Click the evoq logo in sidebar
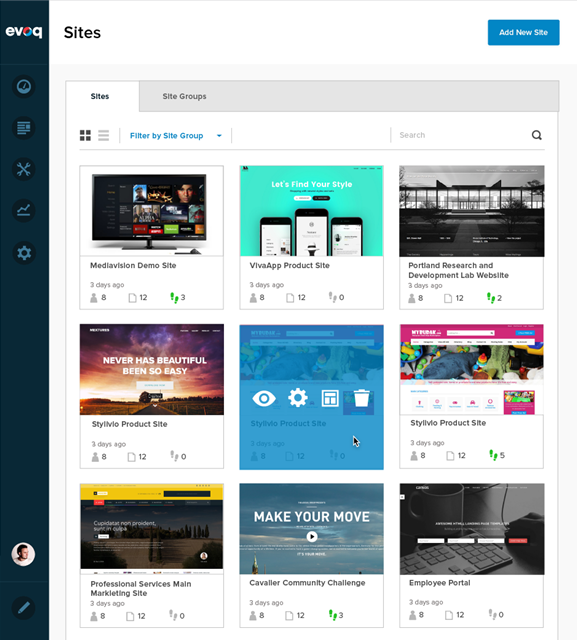Screen dimensions: 577x640 24,31
